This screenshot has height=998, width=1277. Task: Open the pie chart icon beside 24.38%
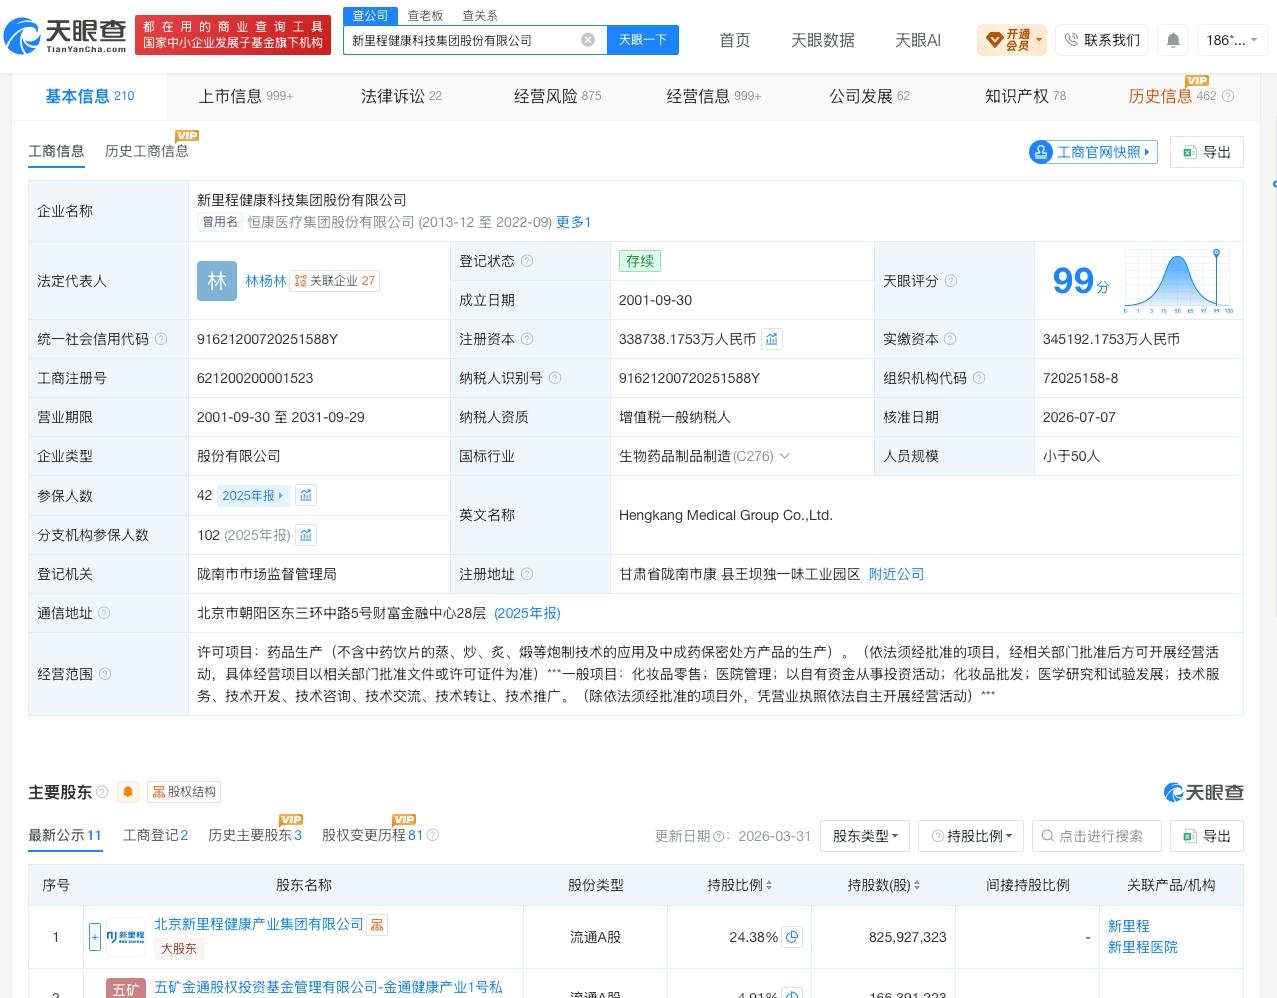(792, 937)
